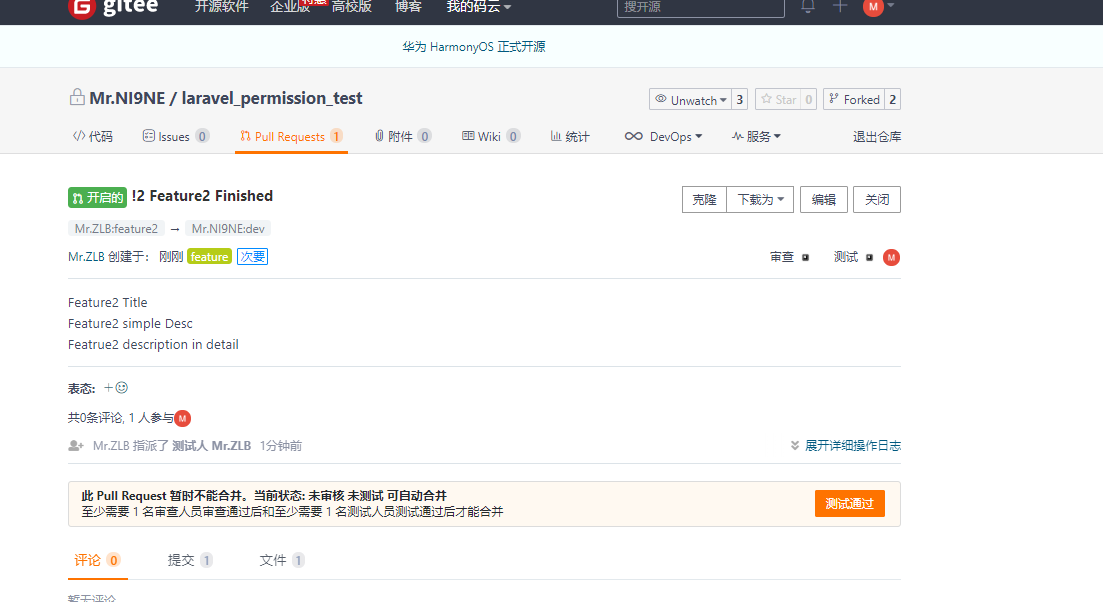Image resolution: width=1103 pixels, height=602 pixels.
Task: Click the search input field
Action: pos(700,7)
